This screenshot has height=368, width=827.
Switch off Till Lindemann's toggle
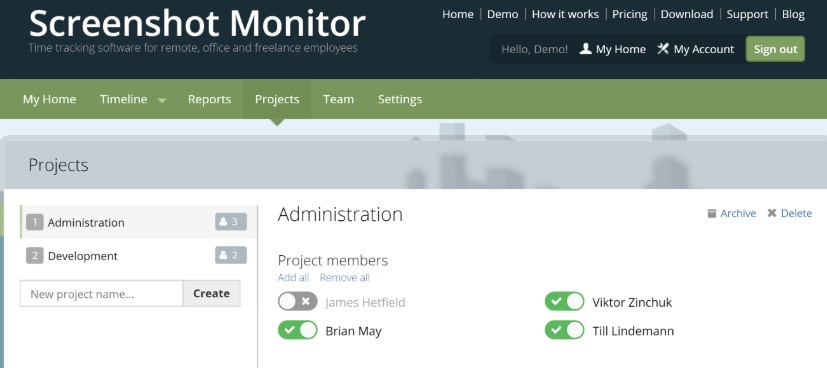click(x=564, y=330)
